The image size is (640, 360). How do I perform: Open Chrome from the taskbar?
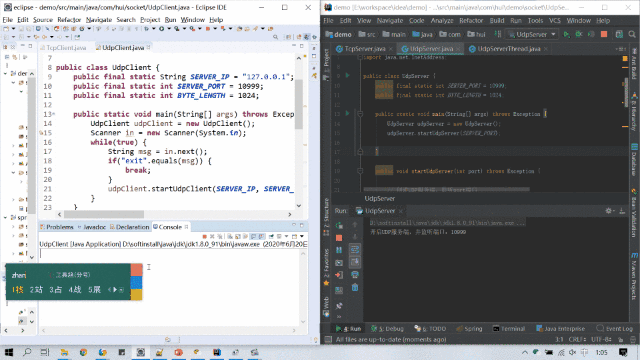[83, 352]
